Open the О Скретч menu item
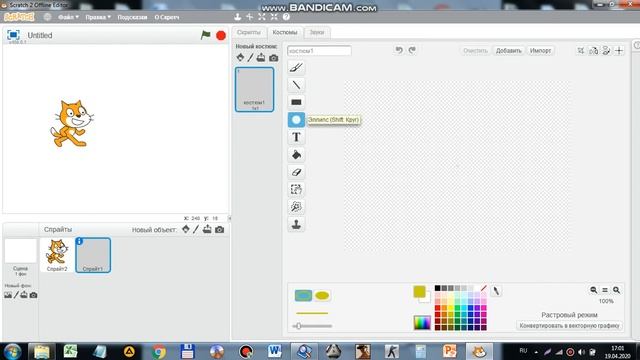This screenshot has height=360, width=640. coord(167,17)
